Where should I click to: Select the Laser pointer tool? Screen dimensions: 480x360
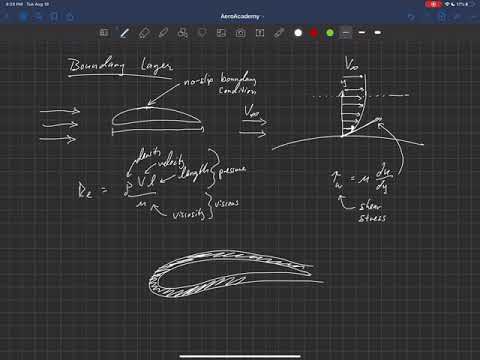279,33
